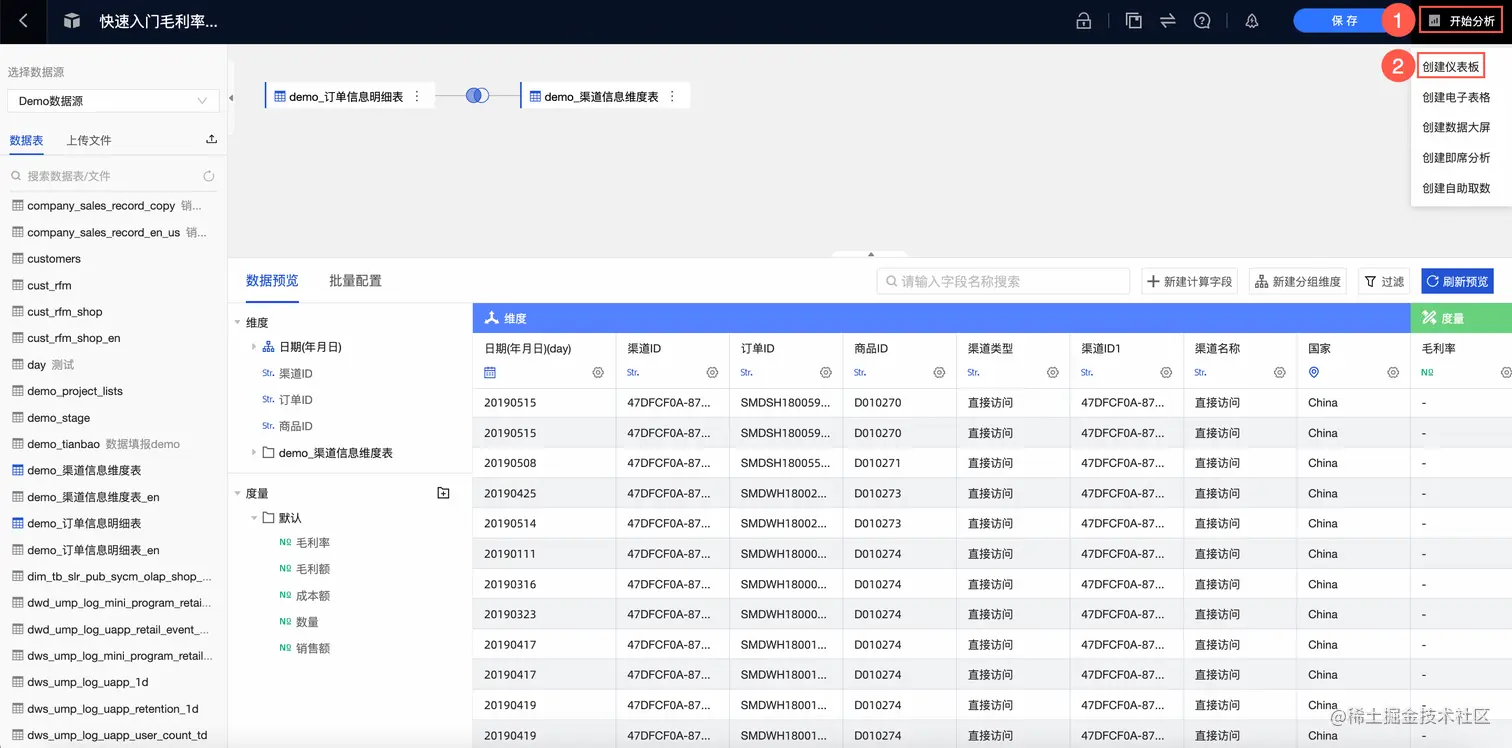Click the calendar type icon under 日期(年月日)(day)
Image resolution: width=1512 pixels, height=748 pixels.
coord(490,372)
